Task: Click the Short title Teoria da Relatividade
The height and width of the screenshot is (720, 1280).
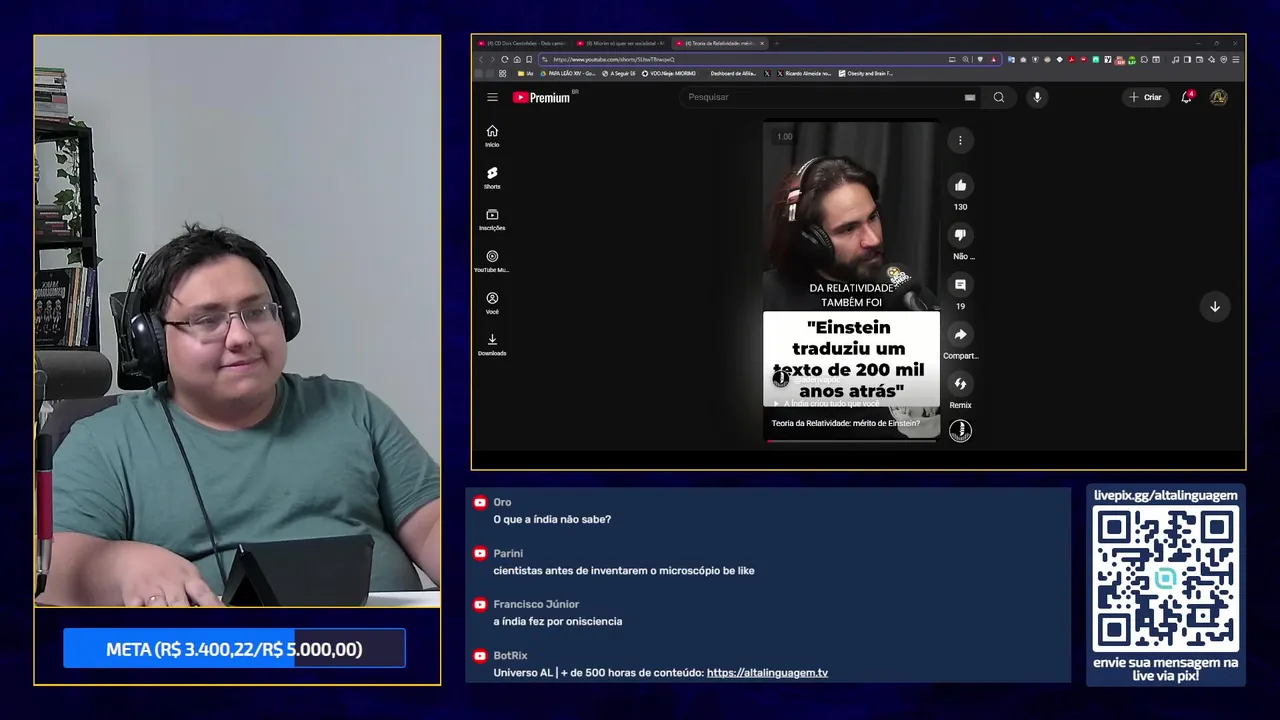Action: pyautogui.click(x=845, y=423)
